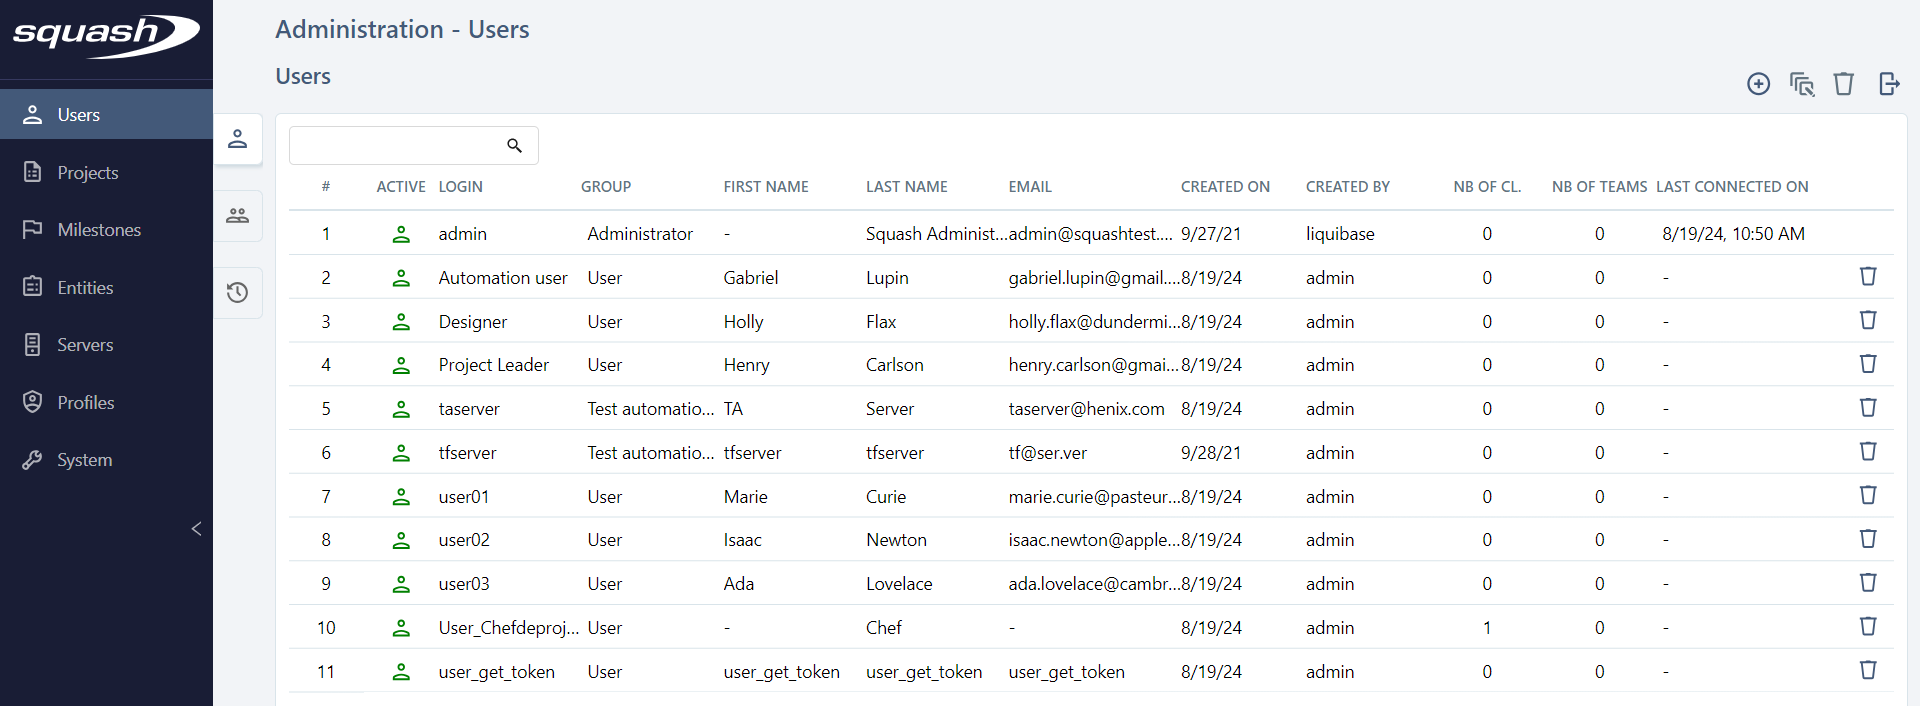Click the users search input field
The image size is (1920, 706).
395,146
